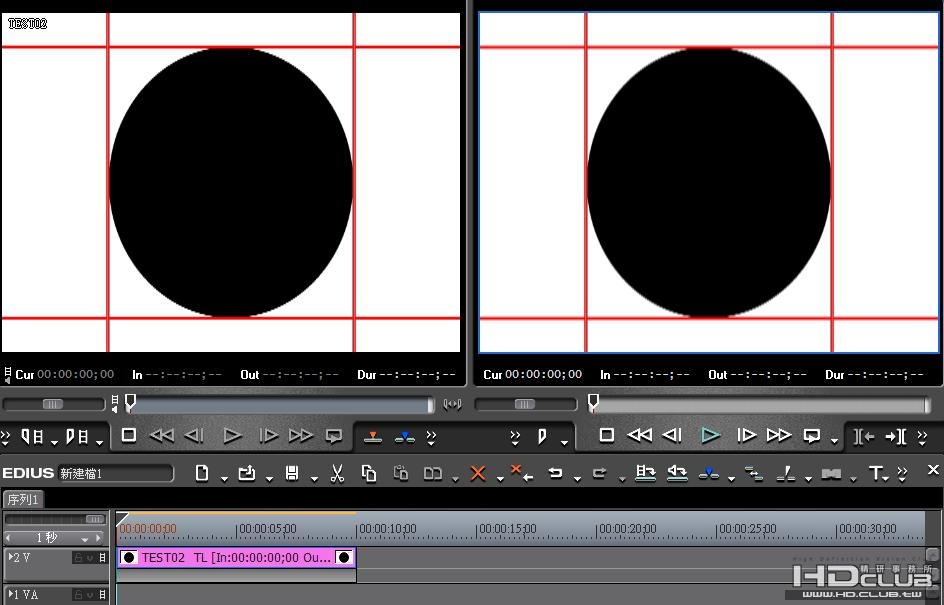The width and height of the screenshot is (944, 605).
Task: Play the recorder timeline preview
Action: (710, 435)
